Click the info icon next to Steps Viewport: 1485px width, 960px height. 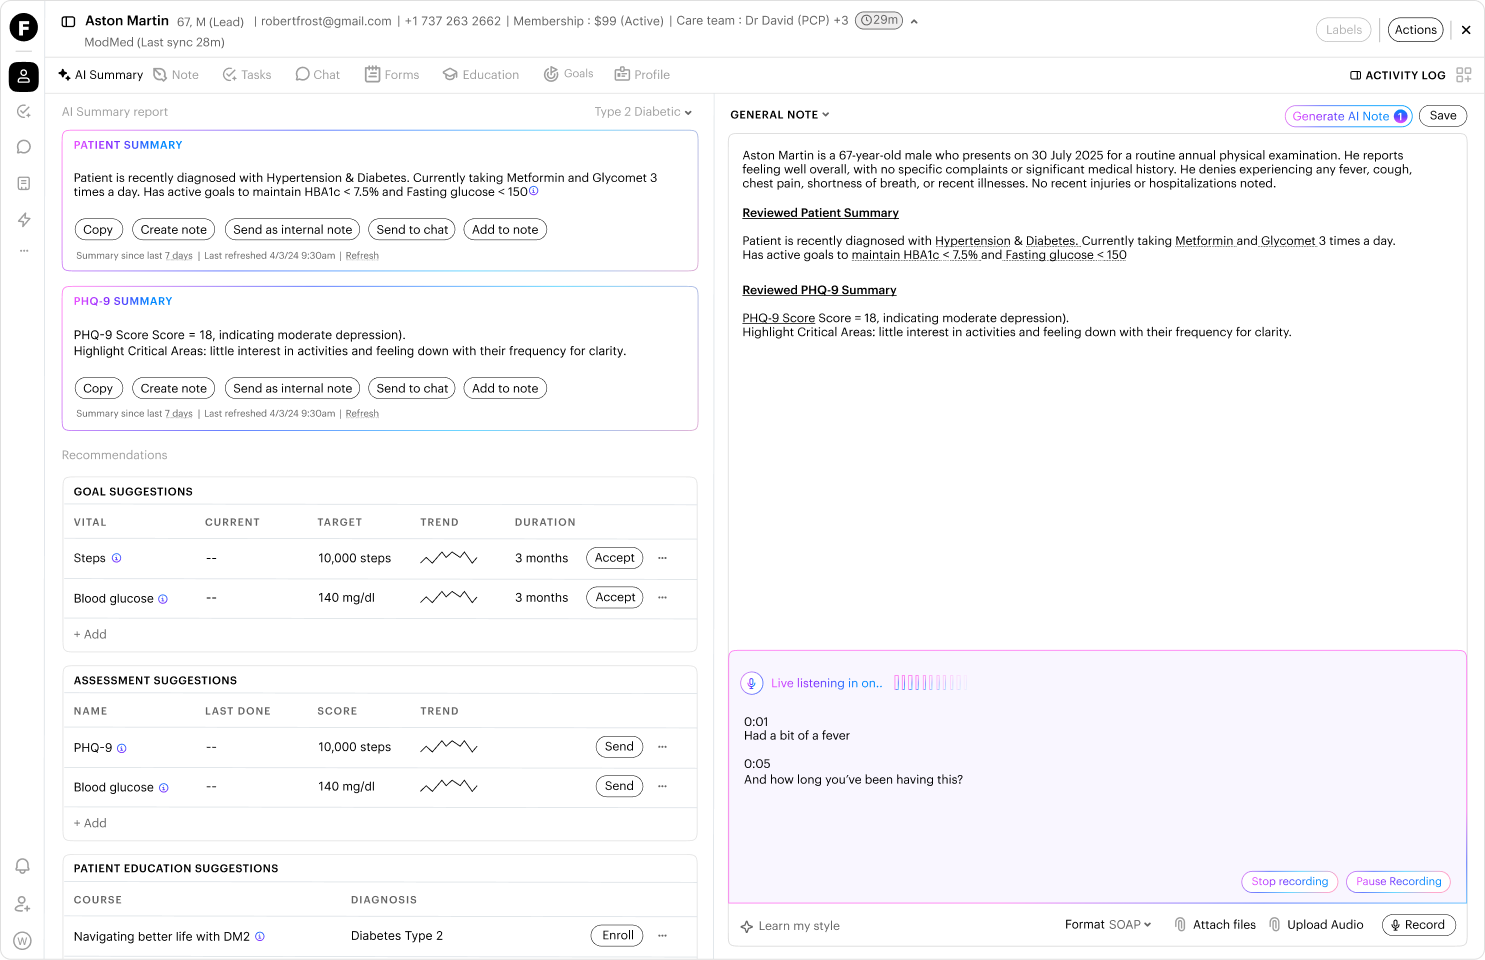point(116,558)
